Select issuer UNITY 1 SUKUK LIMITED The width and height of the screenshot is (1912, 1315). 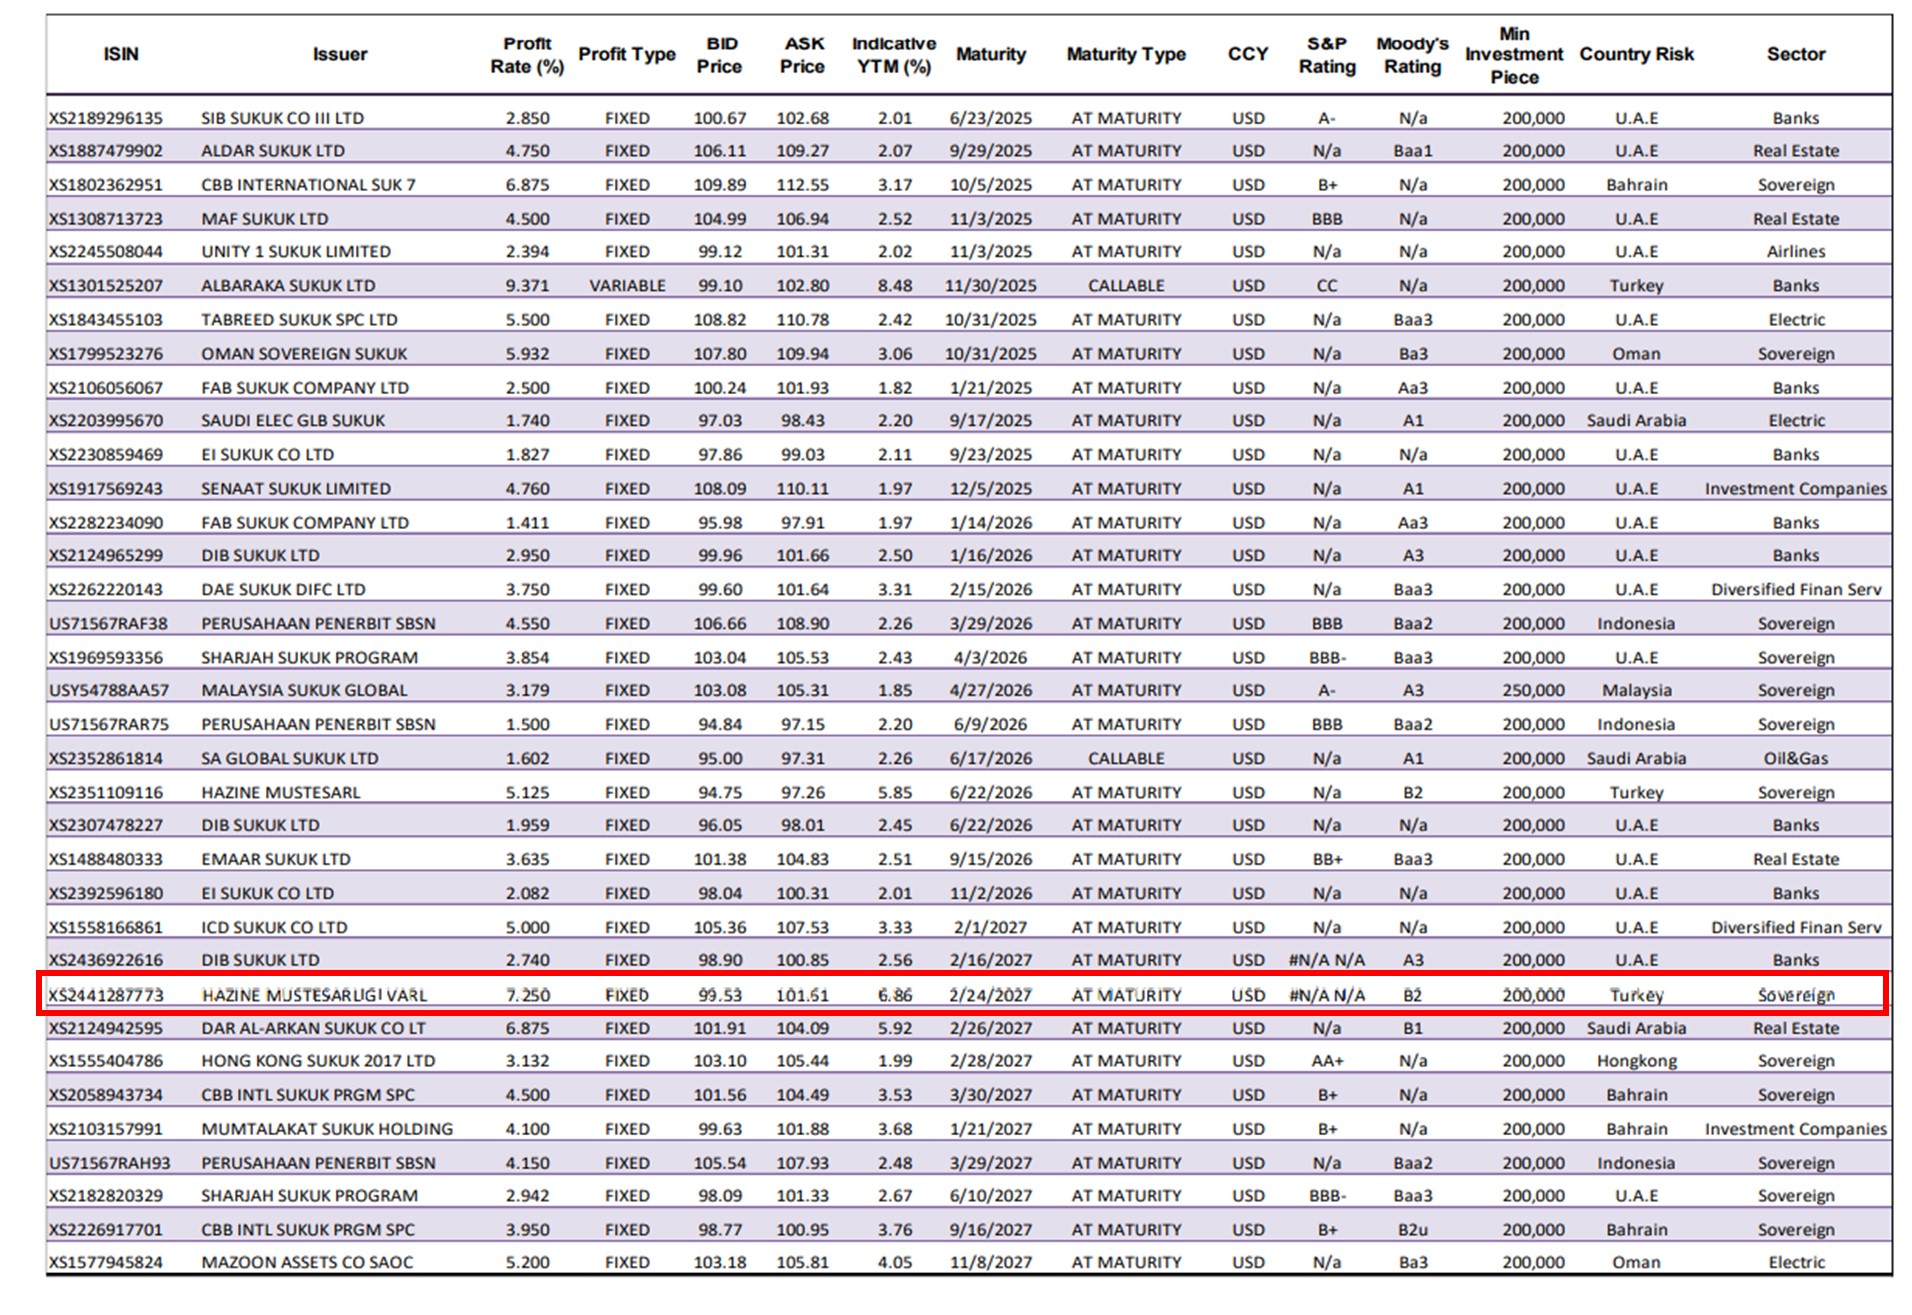(296, 252)
